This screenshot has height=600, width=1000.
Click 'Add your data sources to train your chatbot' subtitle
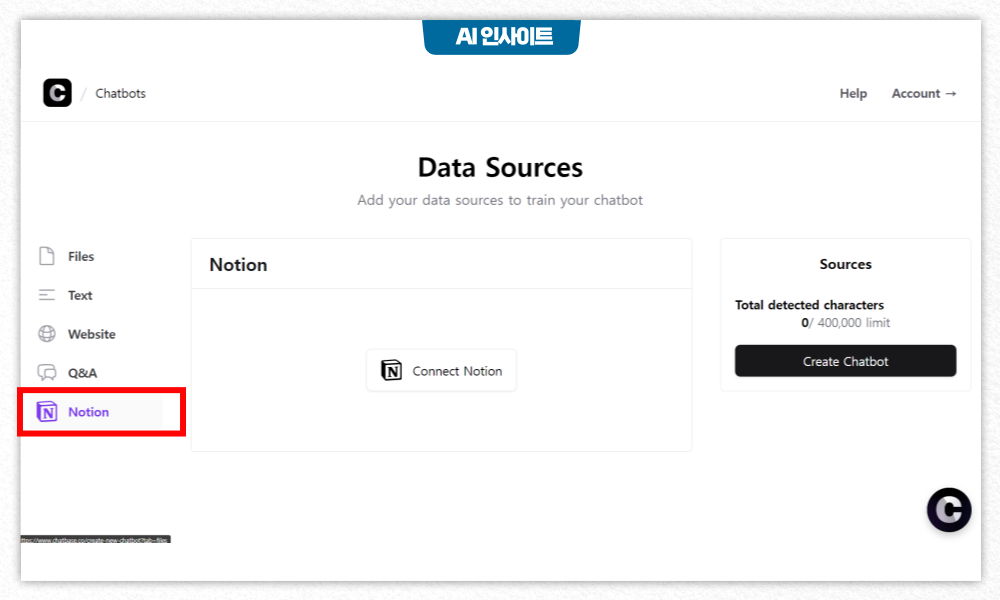[x=500, y=200]
